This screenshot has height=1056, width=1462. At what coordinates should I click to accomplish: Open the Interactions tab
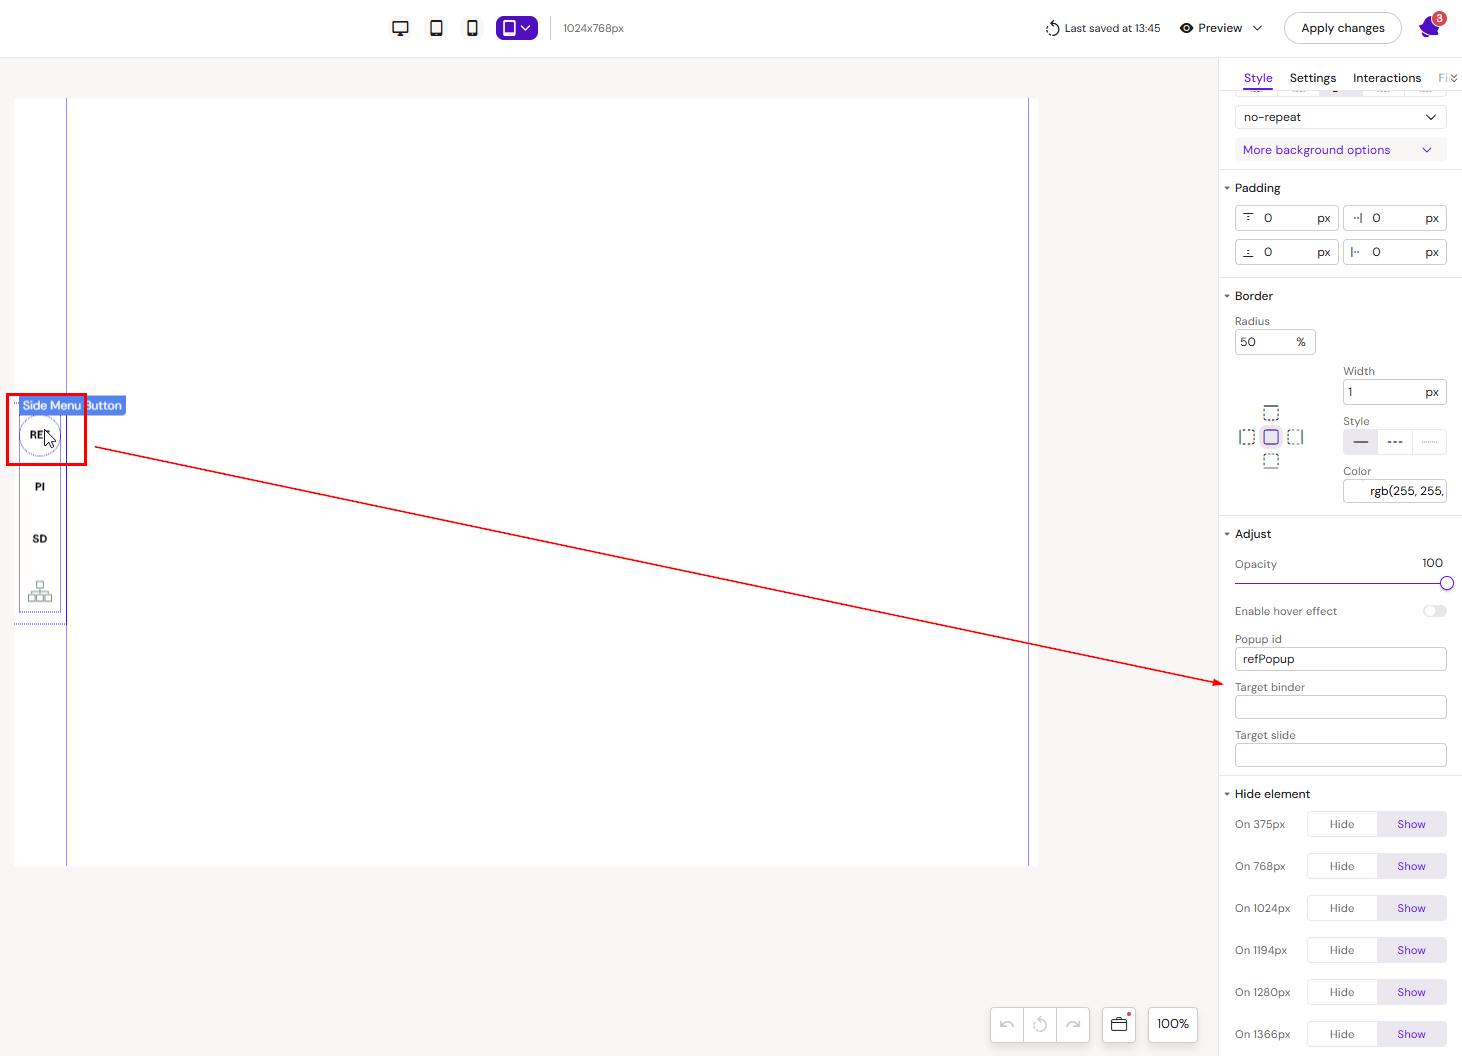coord(1386,78)
